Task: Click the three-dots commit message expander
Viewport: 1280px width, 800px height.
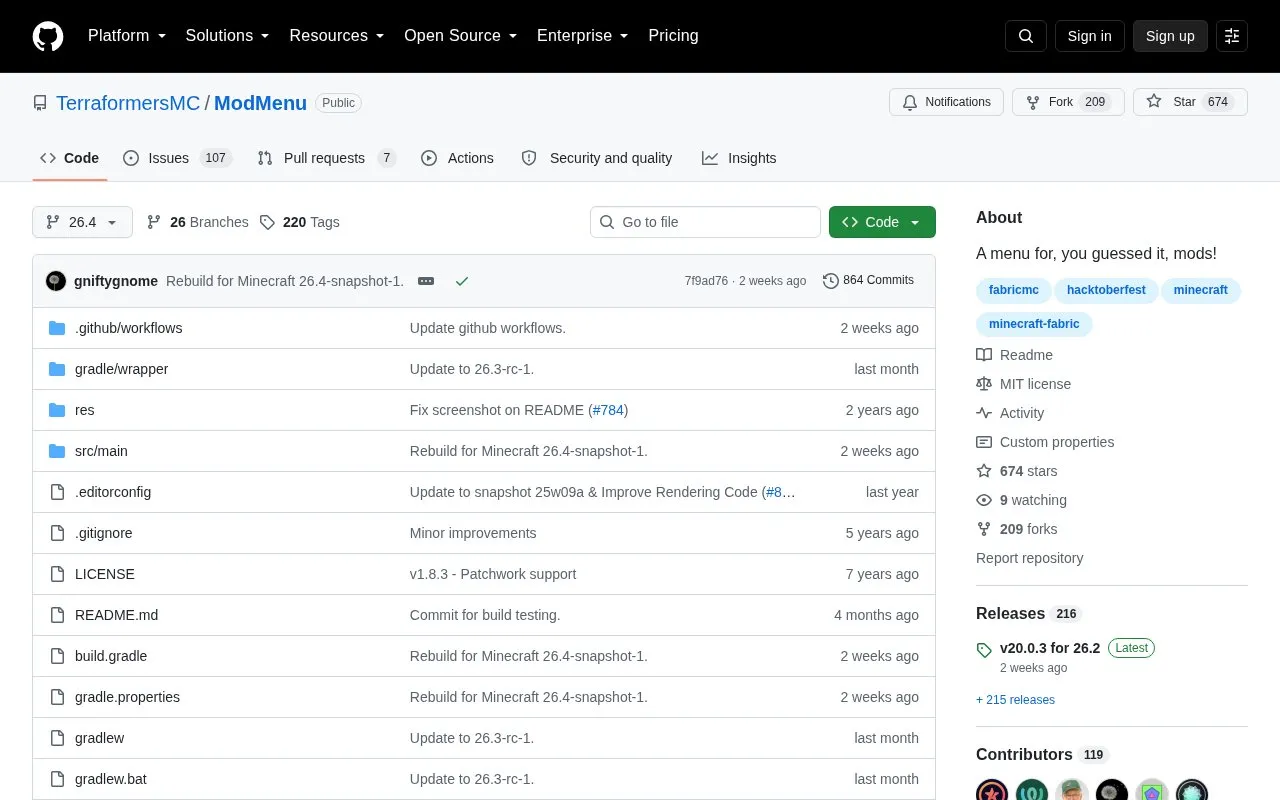Action: [426, 281]
